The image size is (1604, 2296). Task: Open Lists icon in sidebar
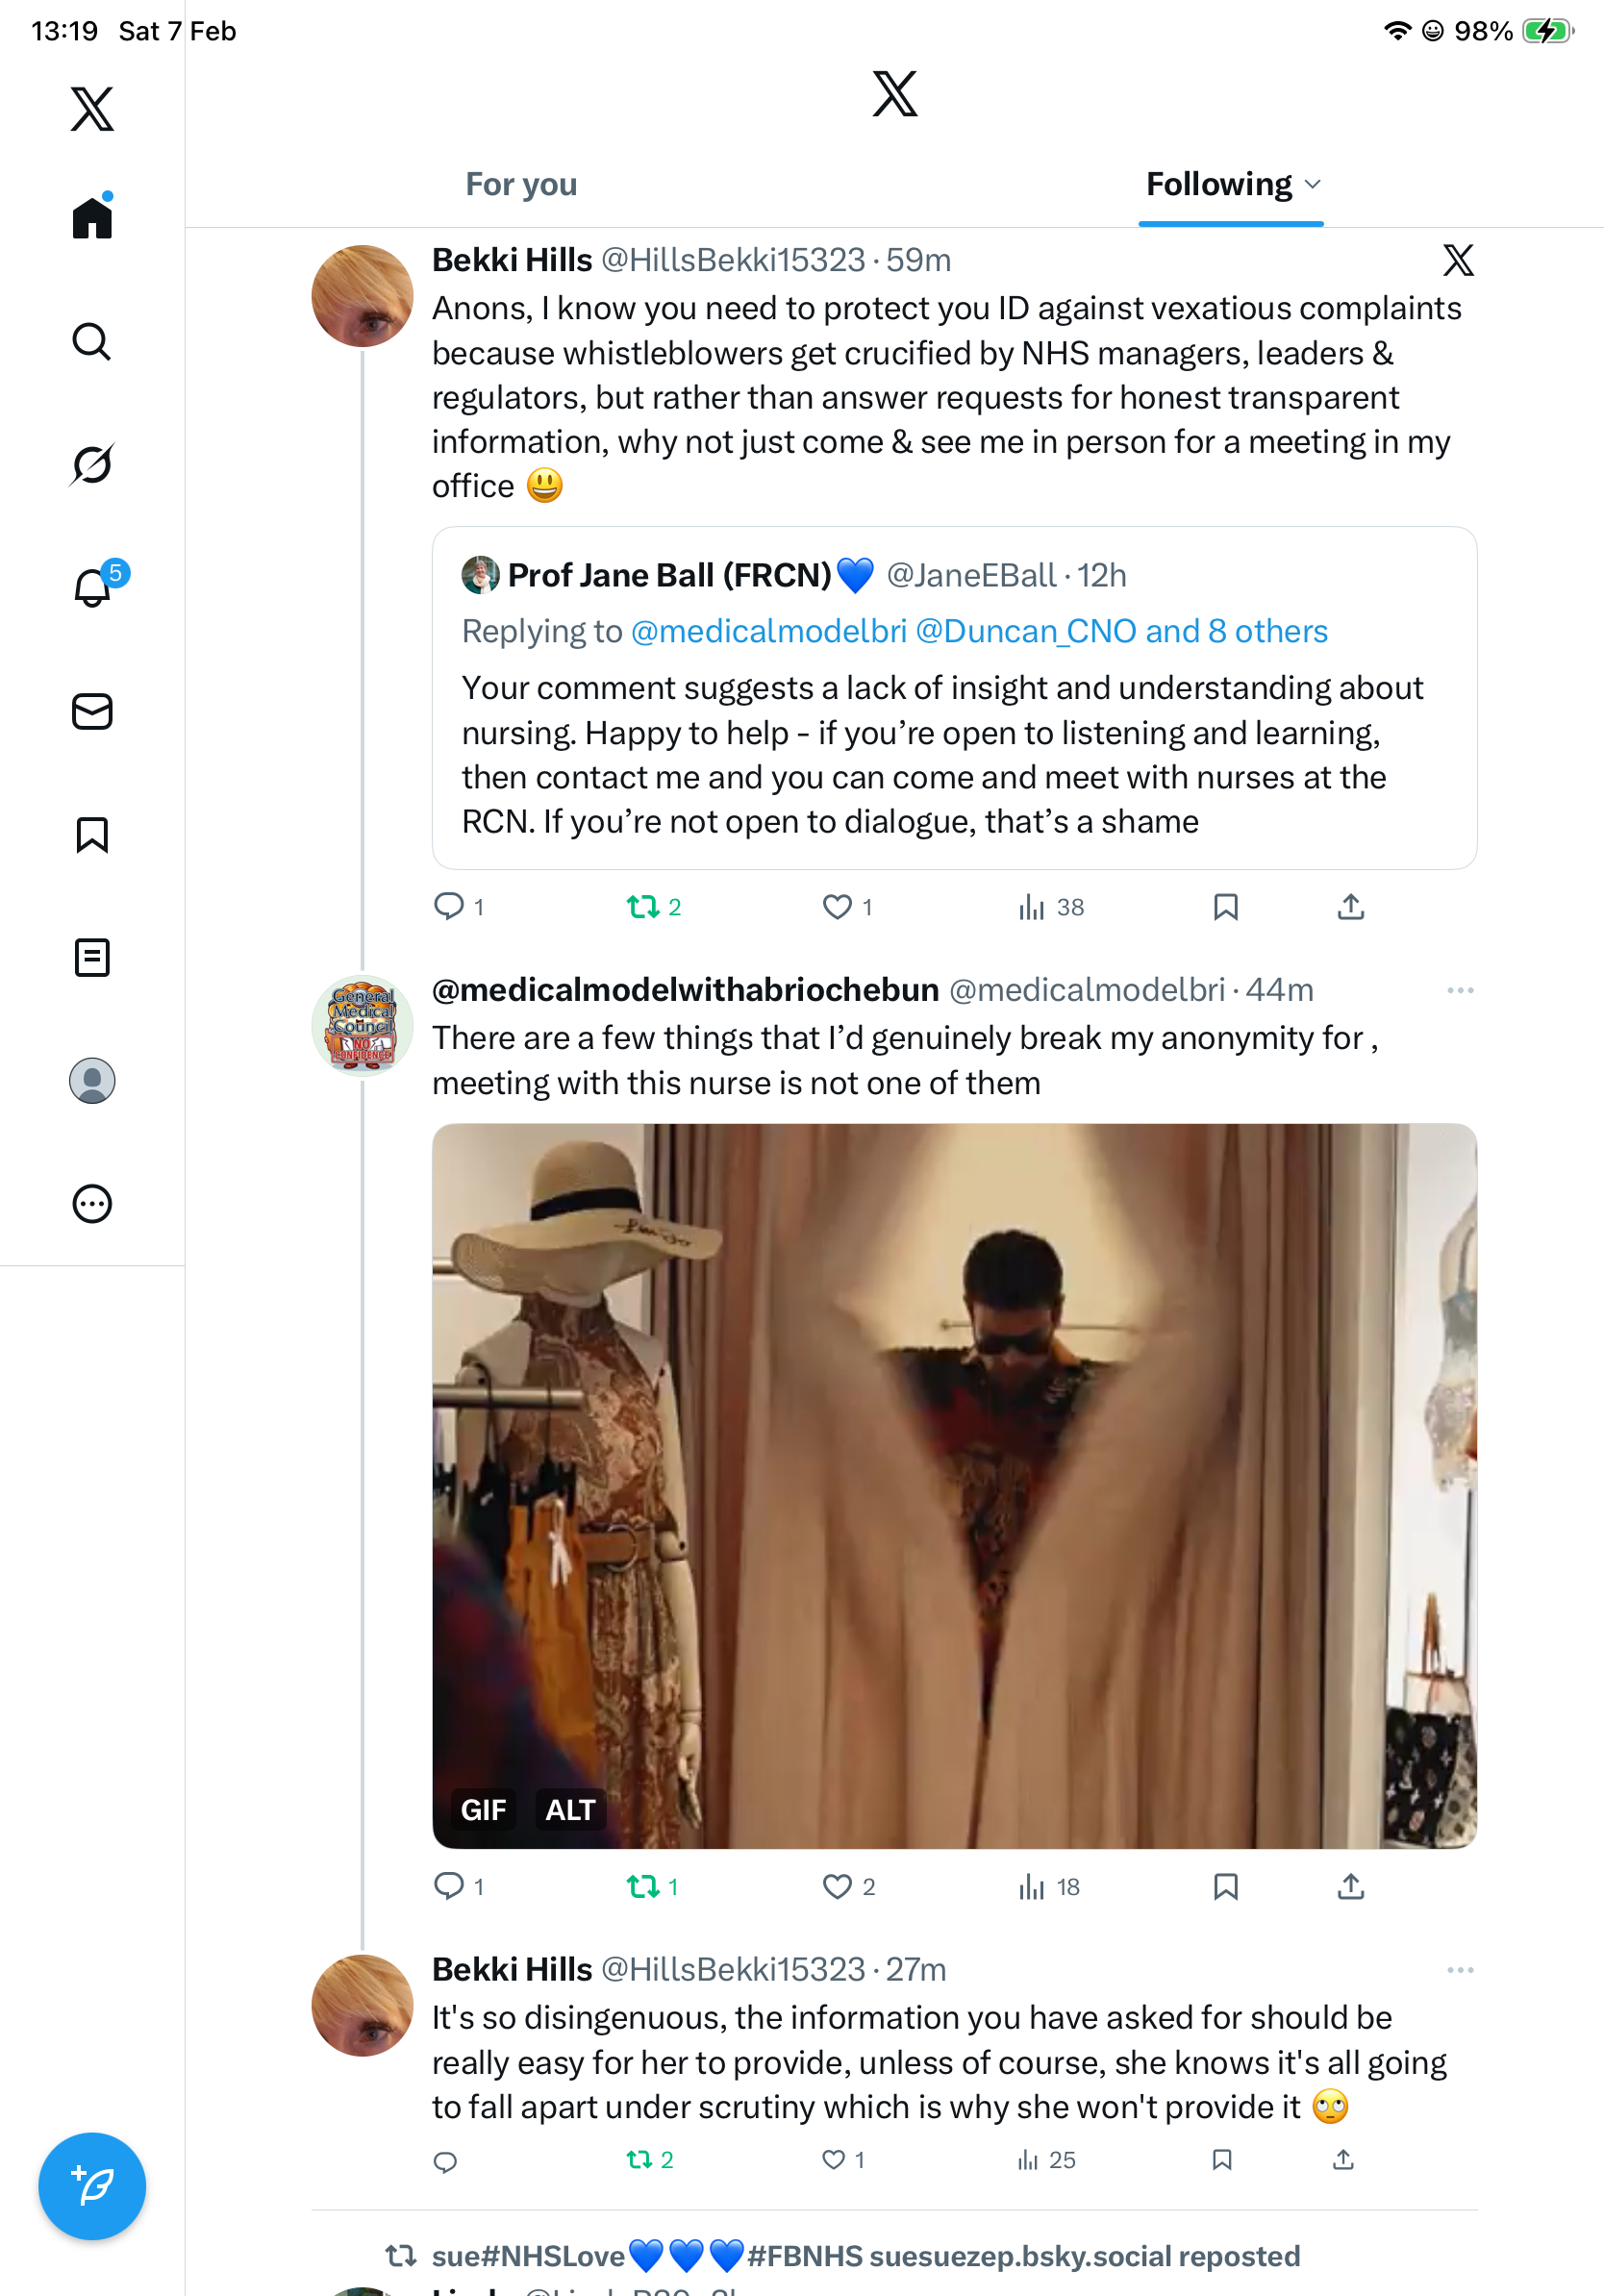(91, 958)
